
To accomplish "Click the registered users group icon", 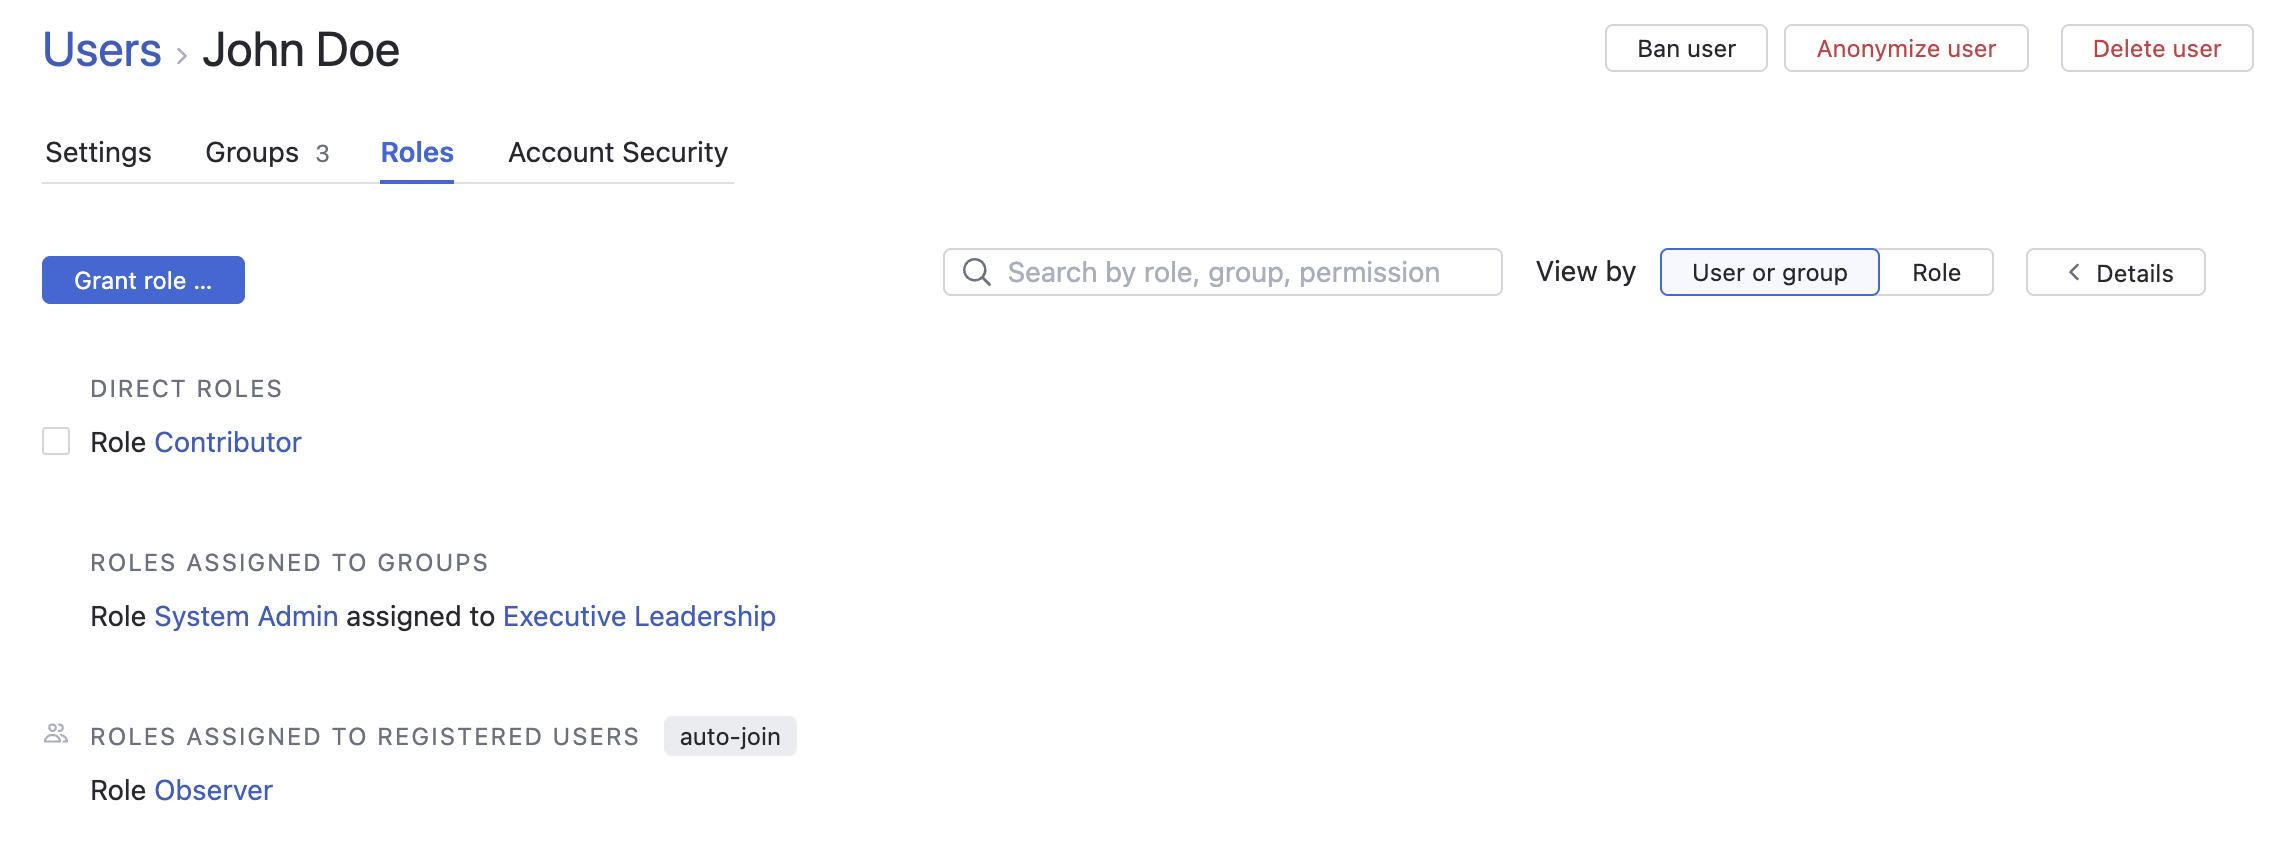I will (x=56, y=735).
